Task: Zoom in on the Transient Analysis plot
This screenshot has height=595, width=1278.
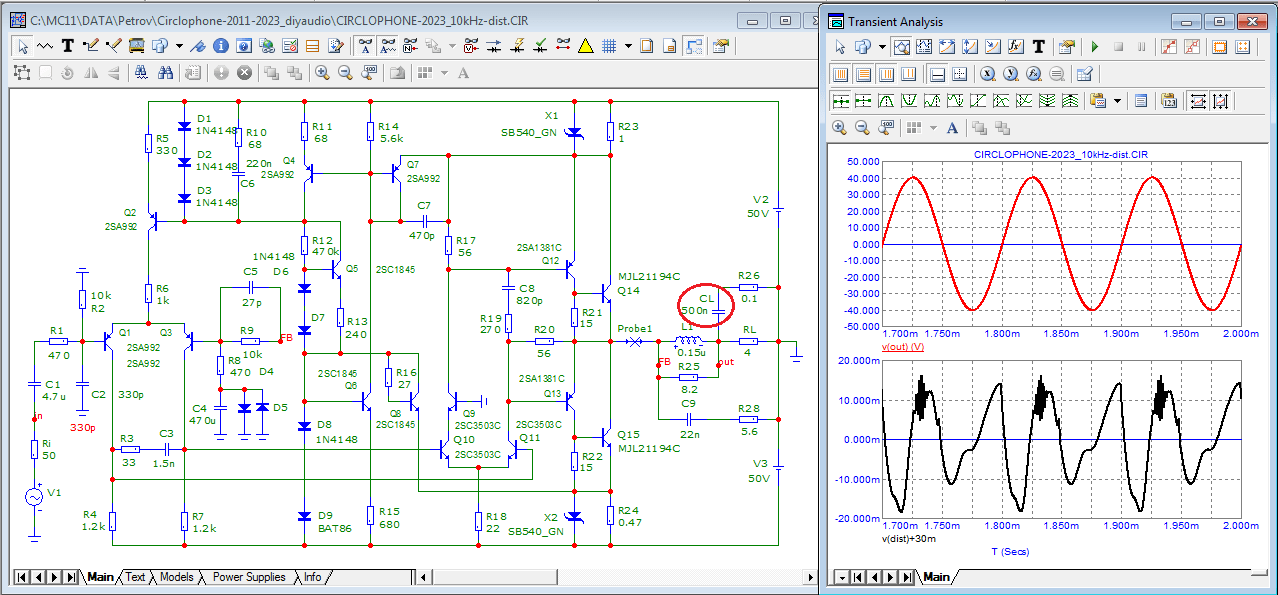Action: [839, 127]
